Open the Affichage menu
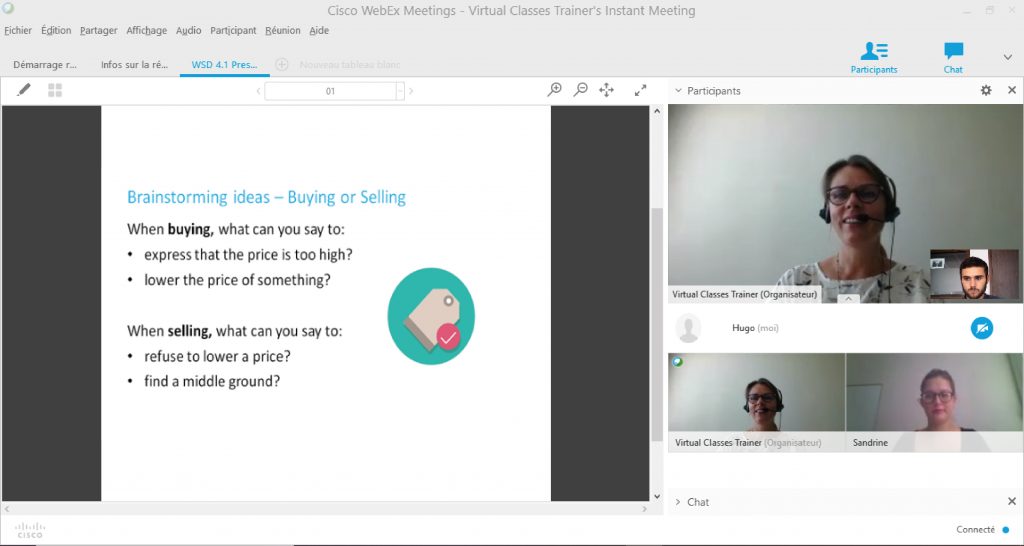This screenshot has height=546, width=1024. click(146, 30)
